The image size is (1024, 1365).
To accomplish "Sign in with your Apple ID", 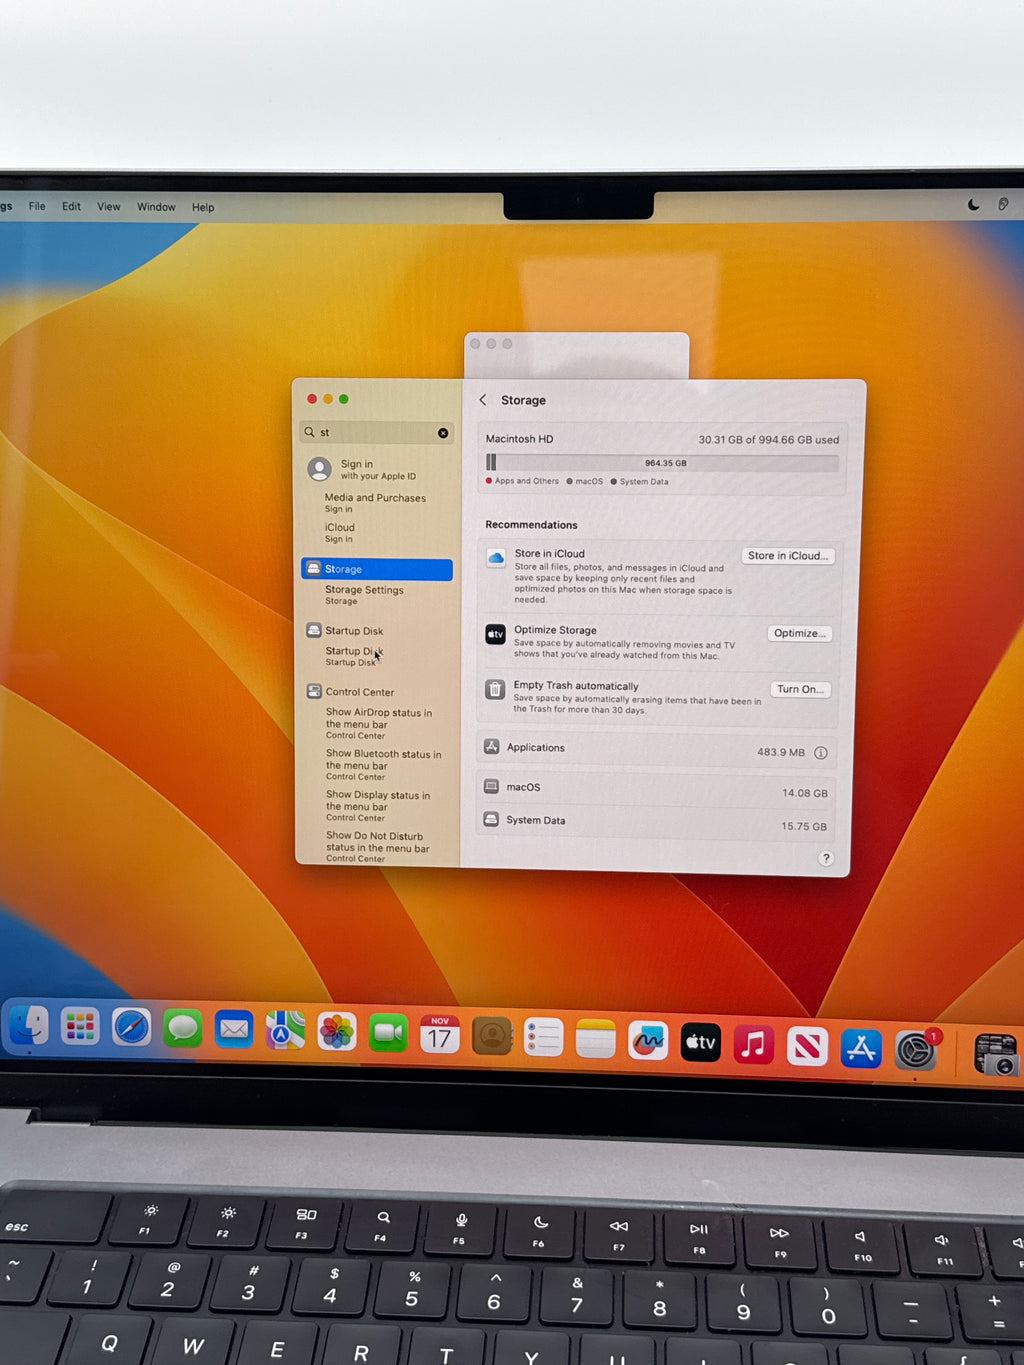I will coord(379,469).
